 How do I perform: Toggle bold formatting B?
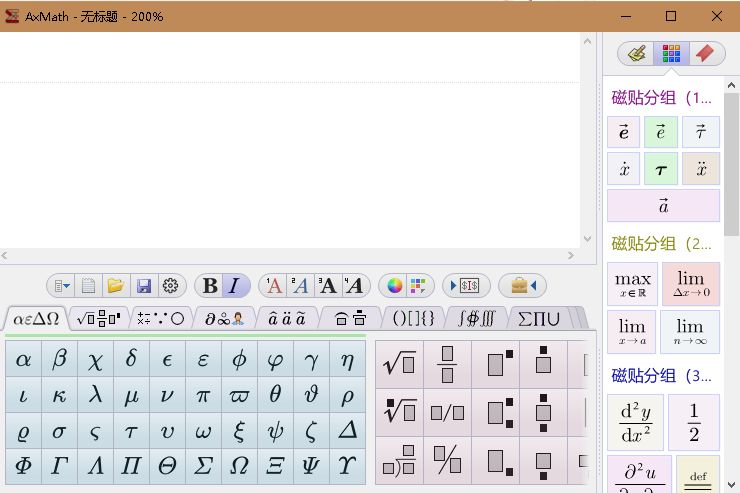pos(210,285)
